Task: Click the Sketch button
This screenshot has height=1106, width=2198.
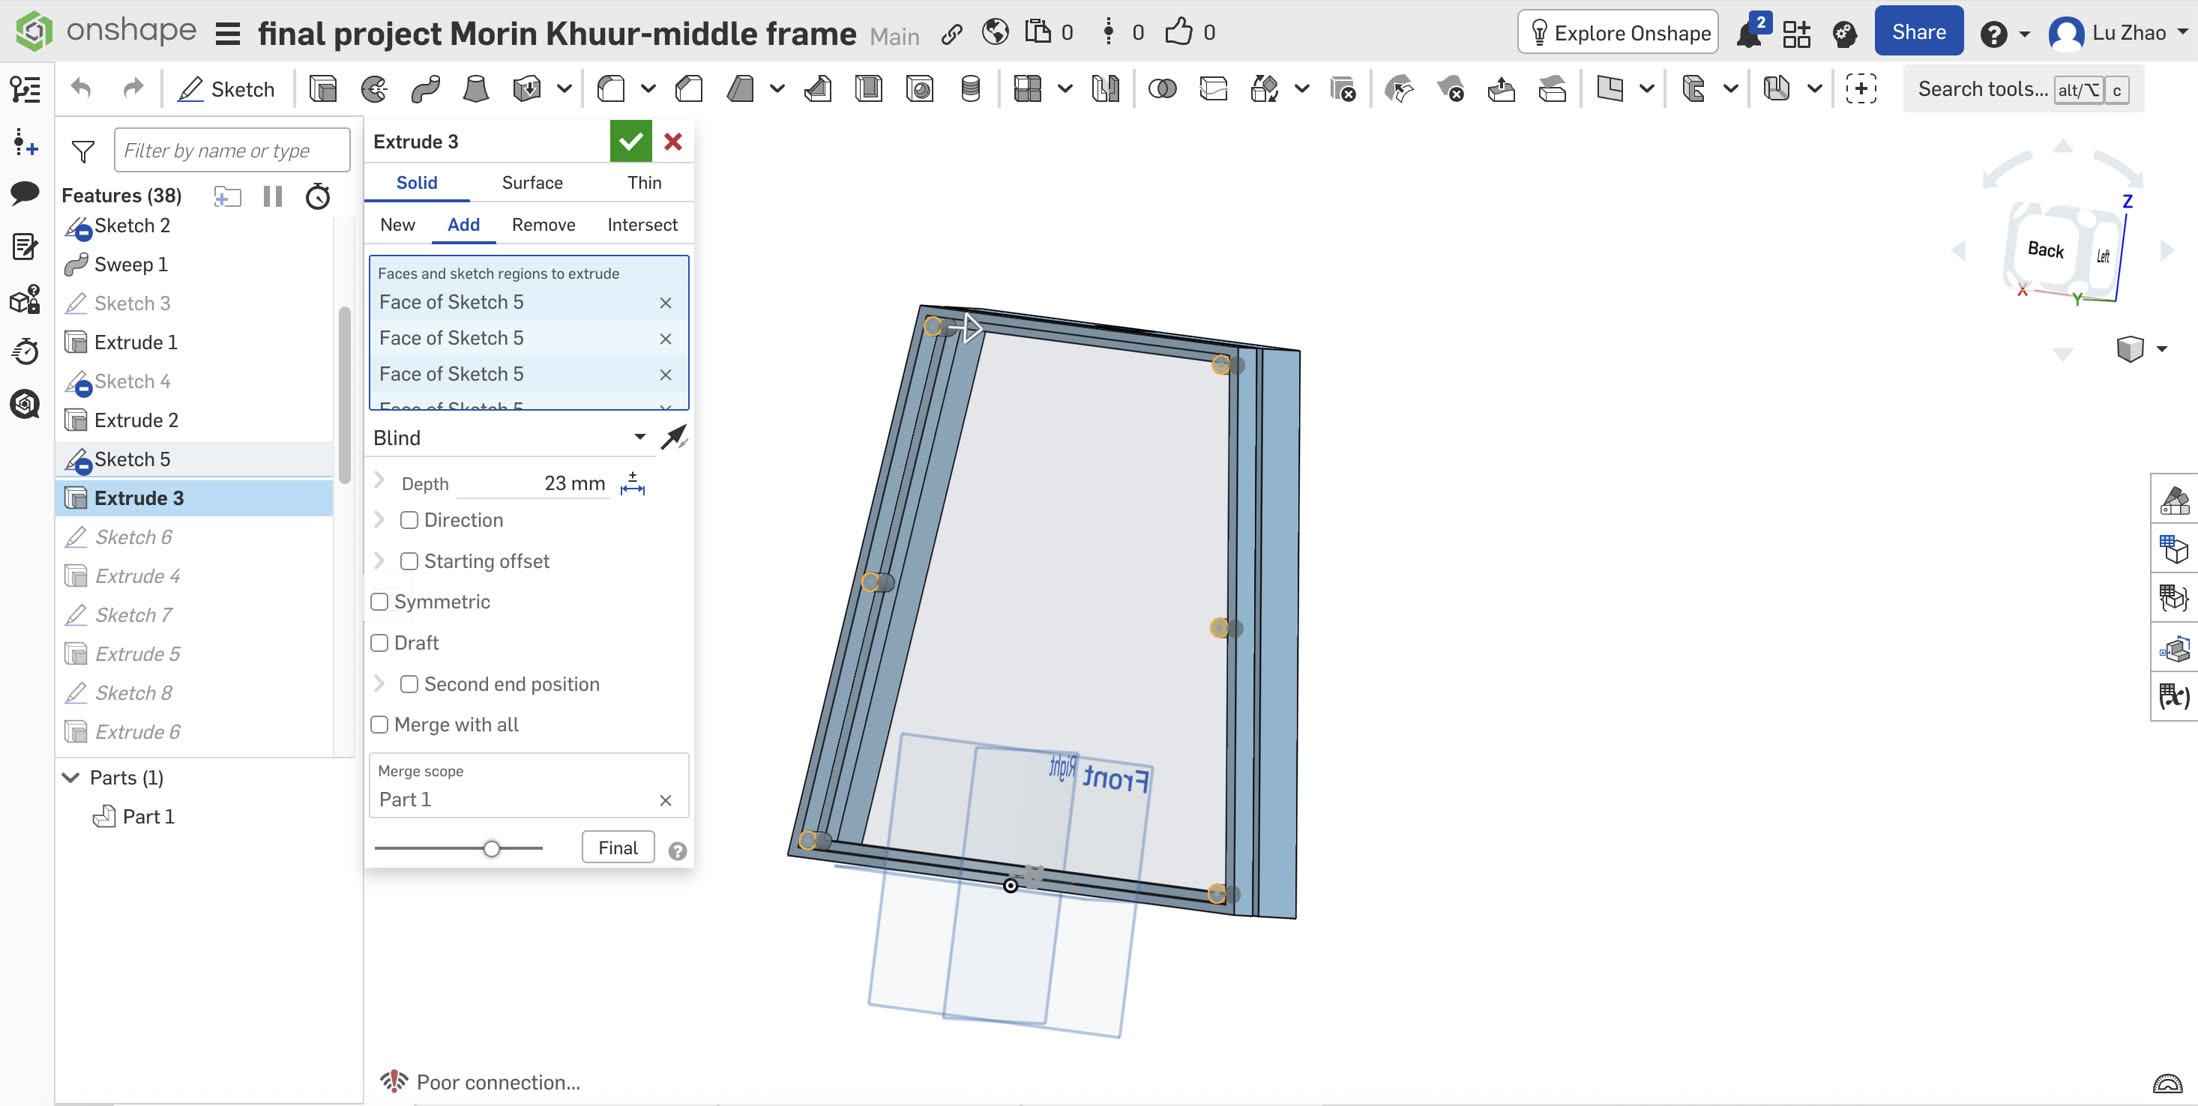Action: (x=227, y=89)
